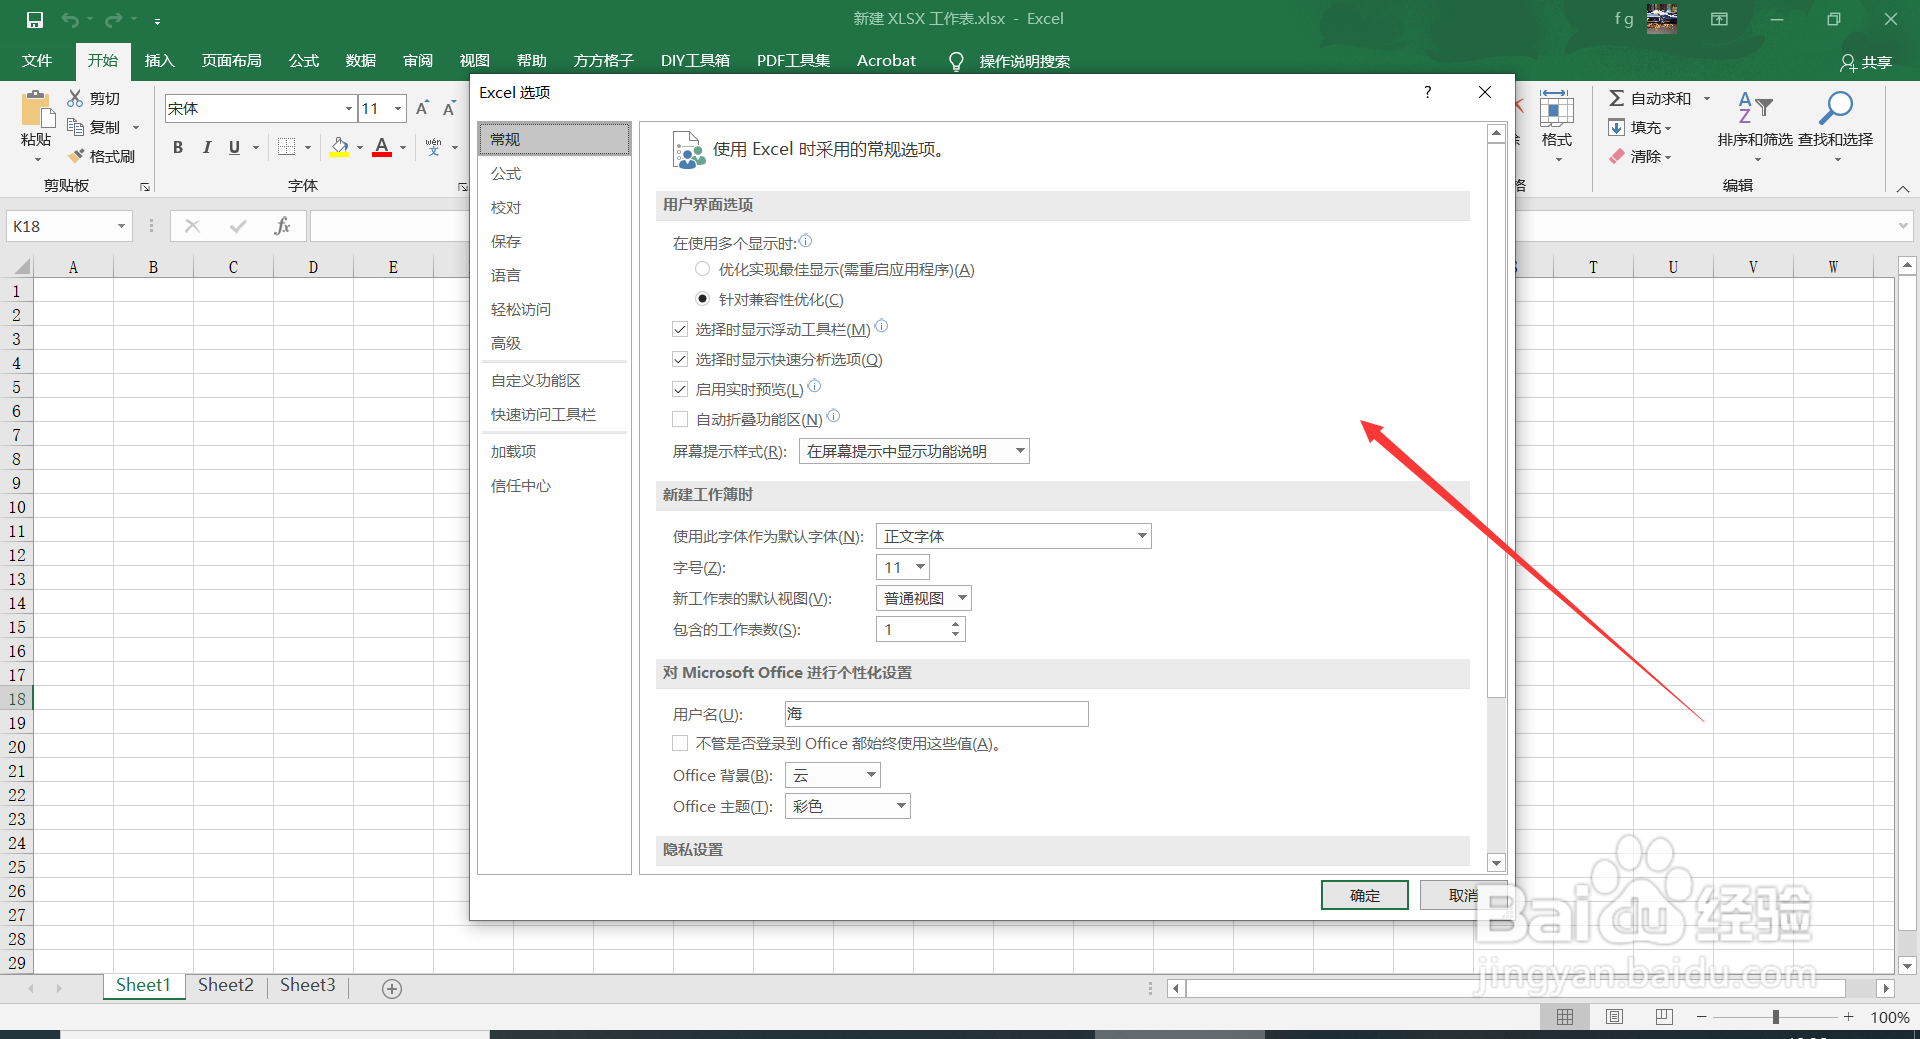Toggle Italic formatting
1920x1039 pixels.
pyautogui.click(x=206, y=147)
